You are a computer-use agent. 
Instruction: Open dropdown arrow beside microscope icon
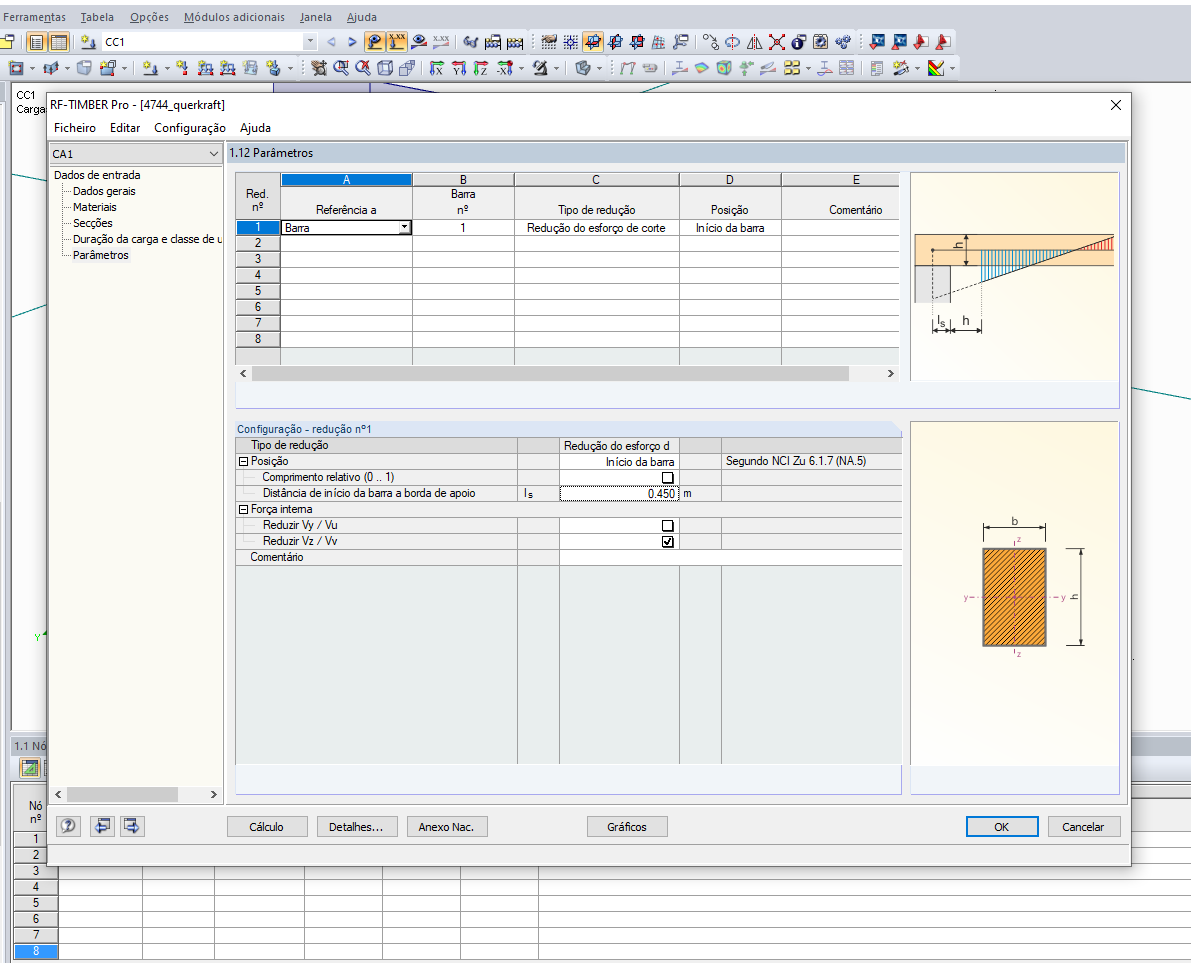(x=556, y=69)
